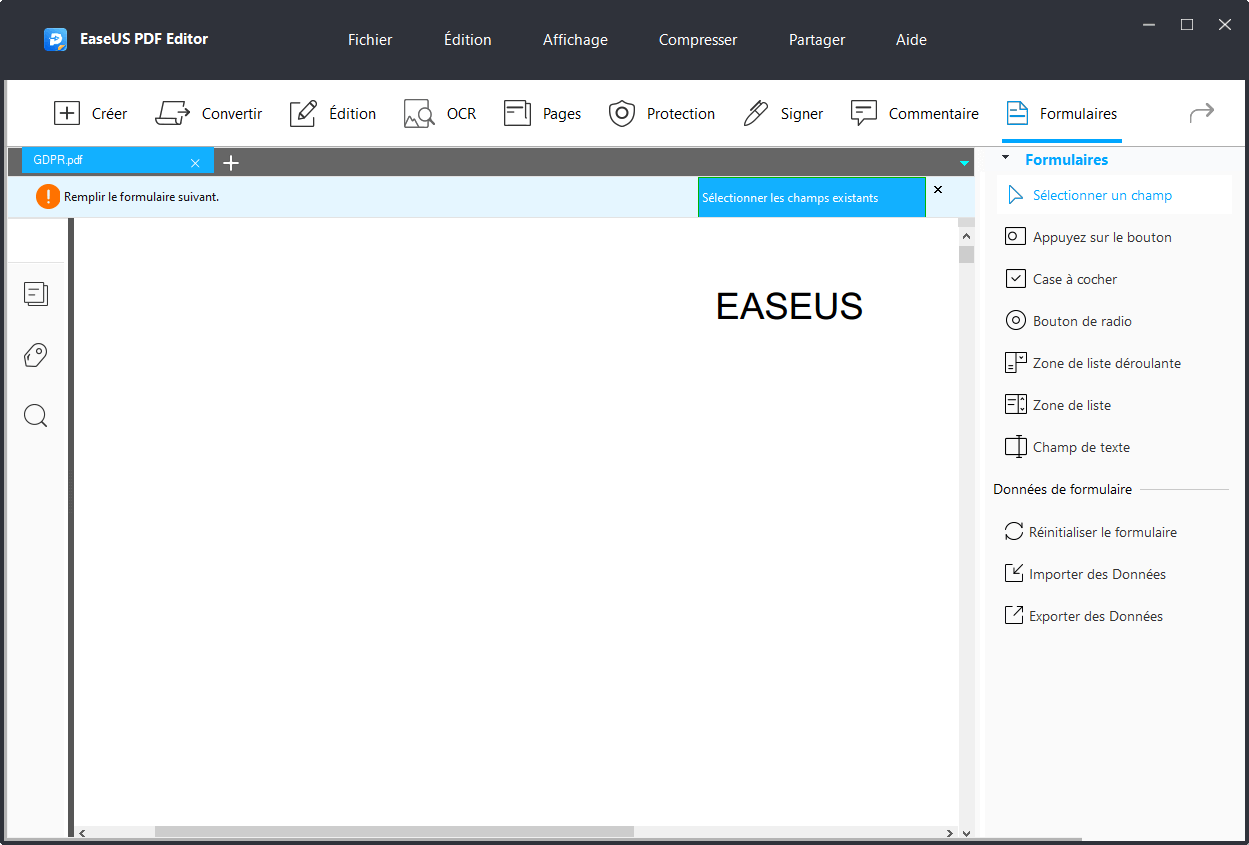1249x845 pixels.
Task: Click the horizontal scrollbar thumb
Action: (x=394, y=832)
